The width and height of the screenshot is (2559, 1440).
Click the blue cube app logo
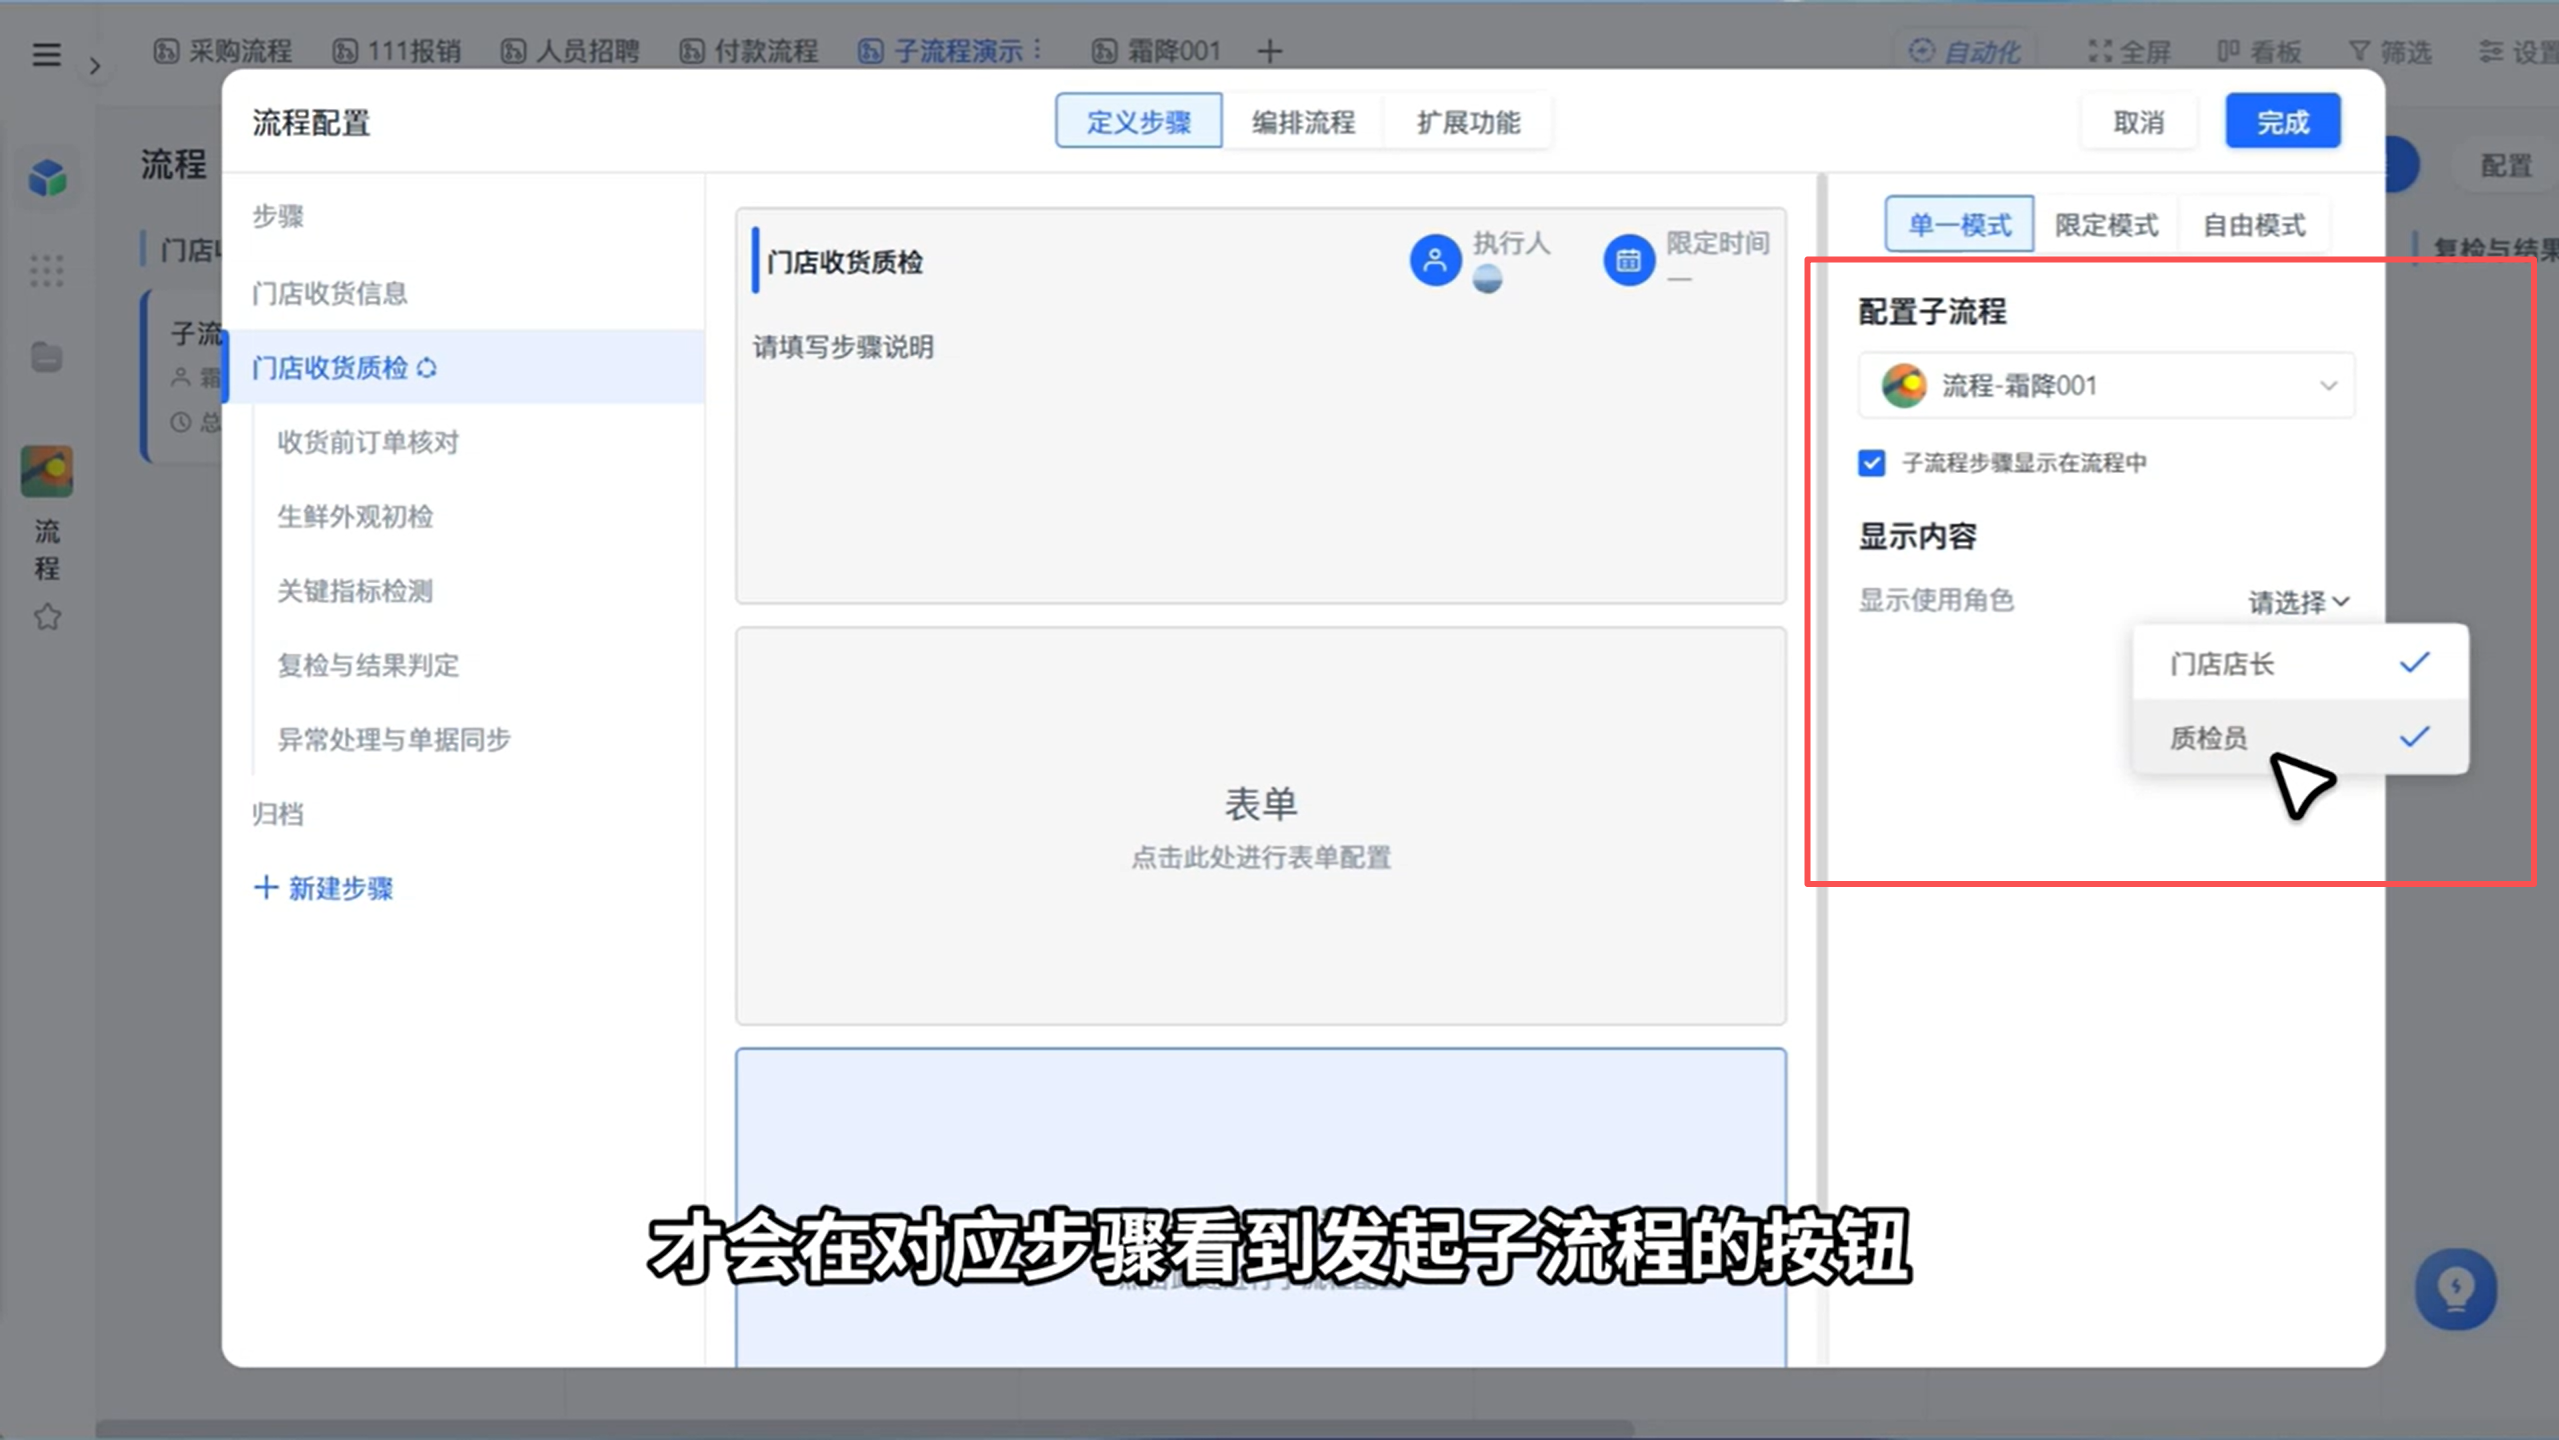(x=47, y=178)
